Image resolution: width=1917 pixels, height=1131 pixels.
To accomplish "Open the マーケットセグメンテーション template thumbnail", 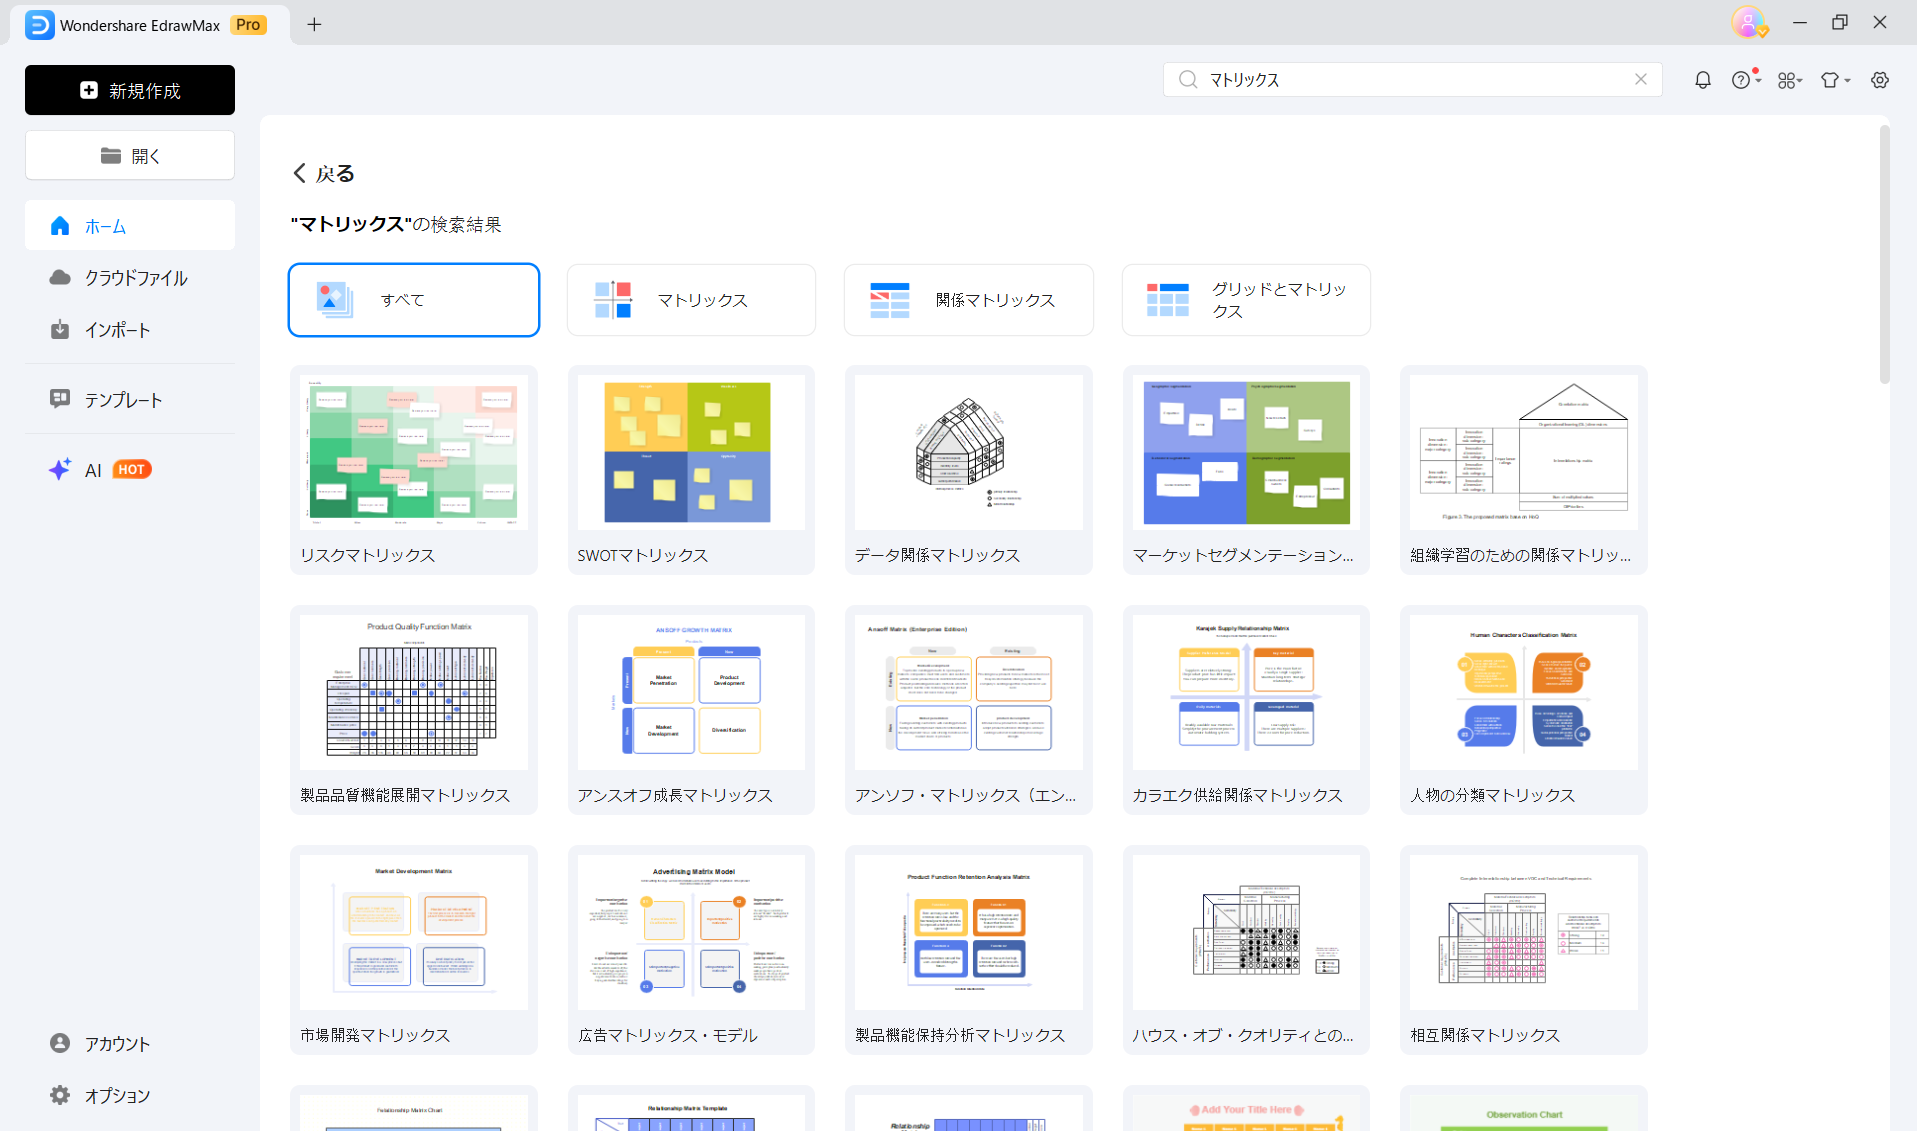I will (1246, 453).
